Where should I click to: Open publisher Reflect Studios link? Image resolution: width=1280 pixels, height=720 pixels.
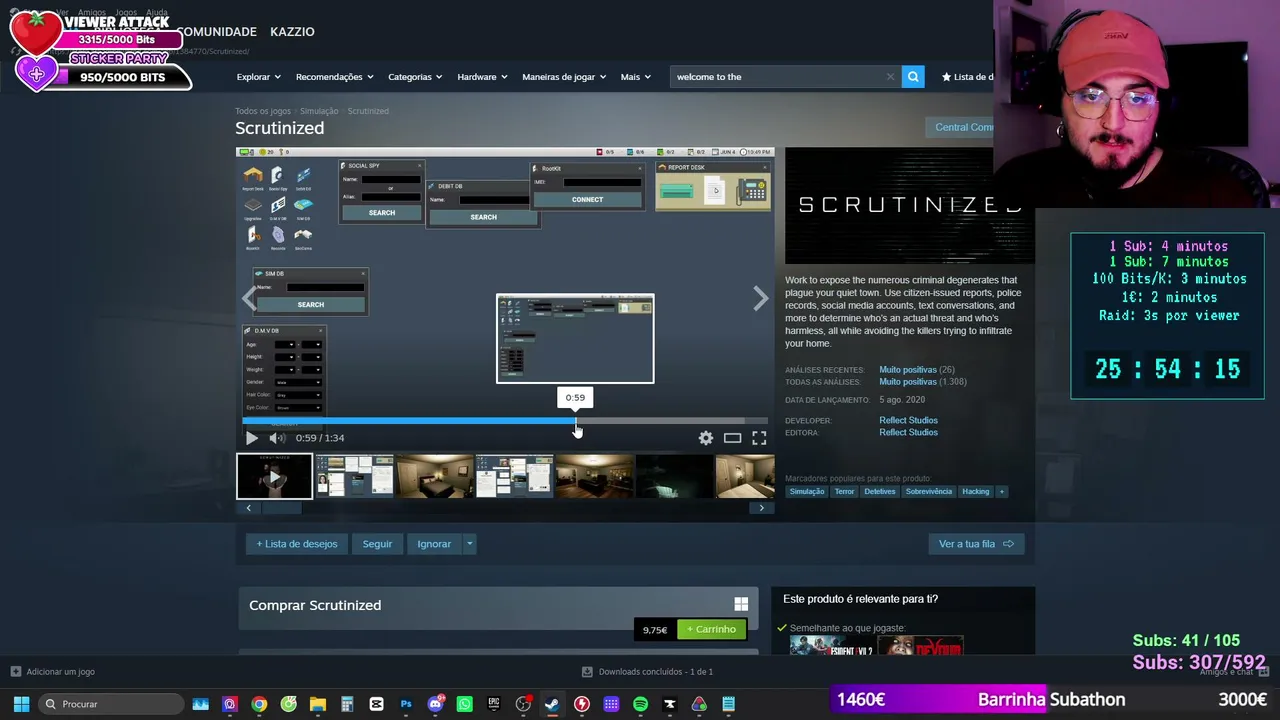(908, 433)
